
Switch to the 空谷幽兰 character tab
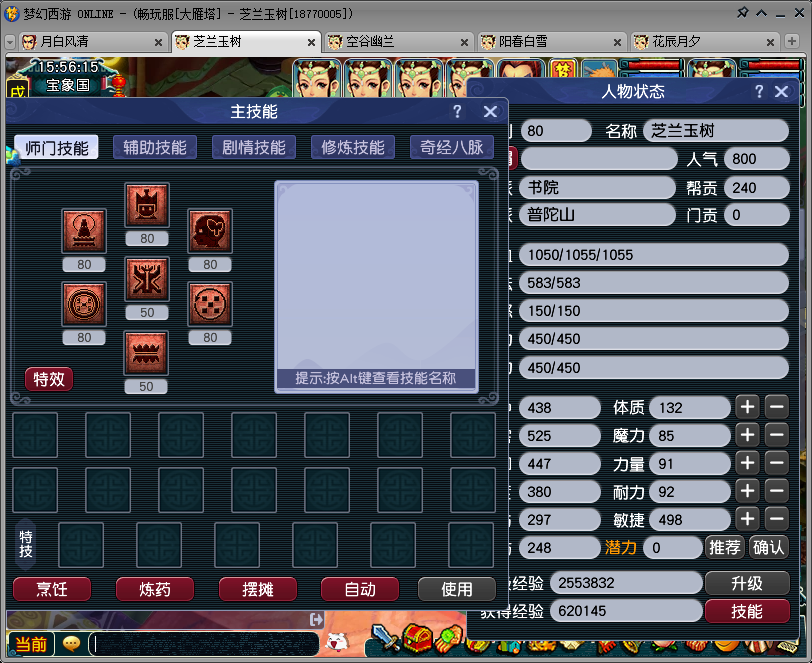pos(399,41)
